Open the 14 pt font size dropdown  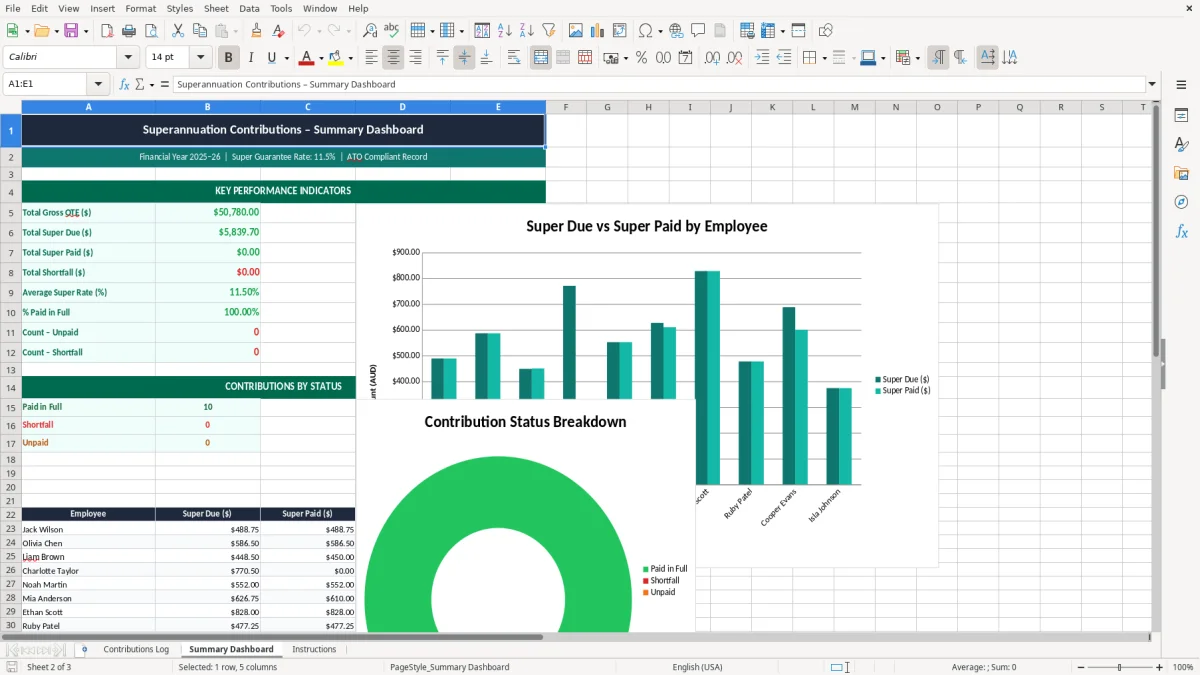(x=201, y=58)
